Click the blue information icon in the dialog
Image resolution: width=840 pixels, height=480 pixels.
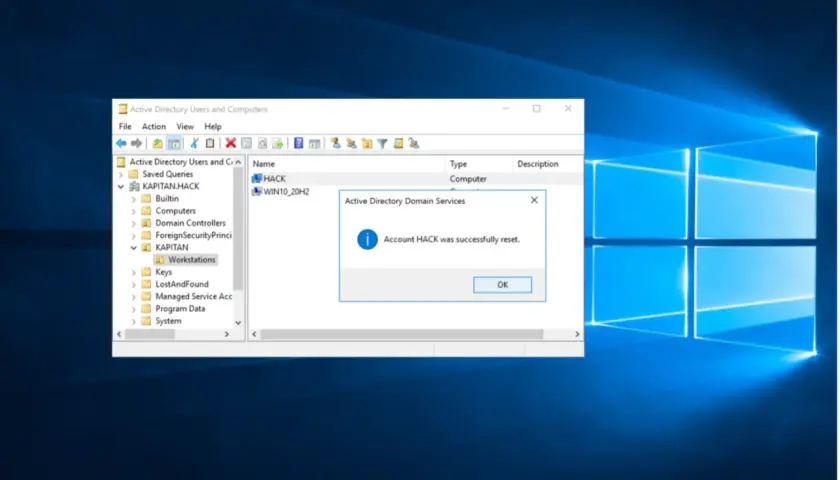coord(368,239)
